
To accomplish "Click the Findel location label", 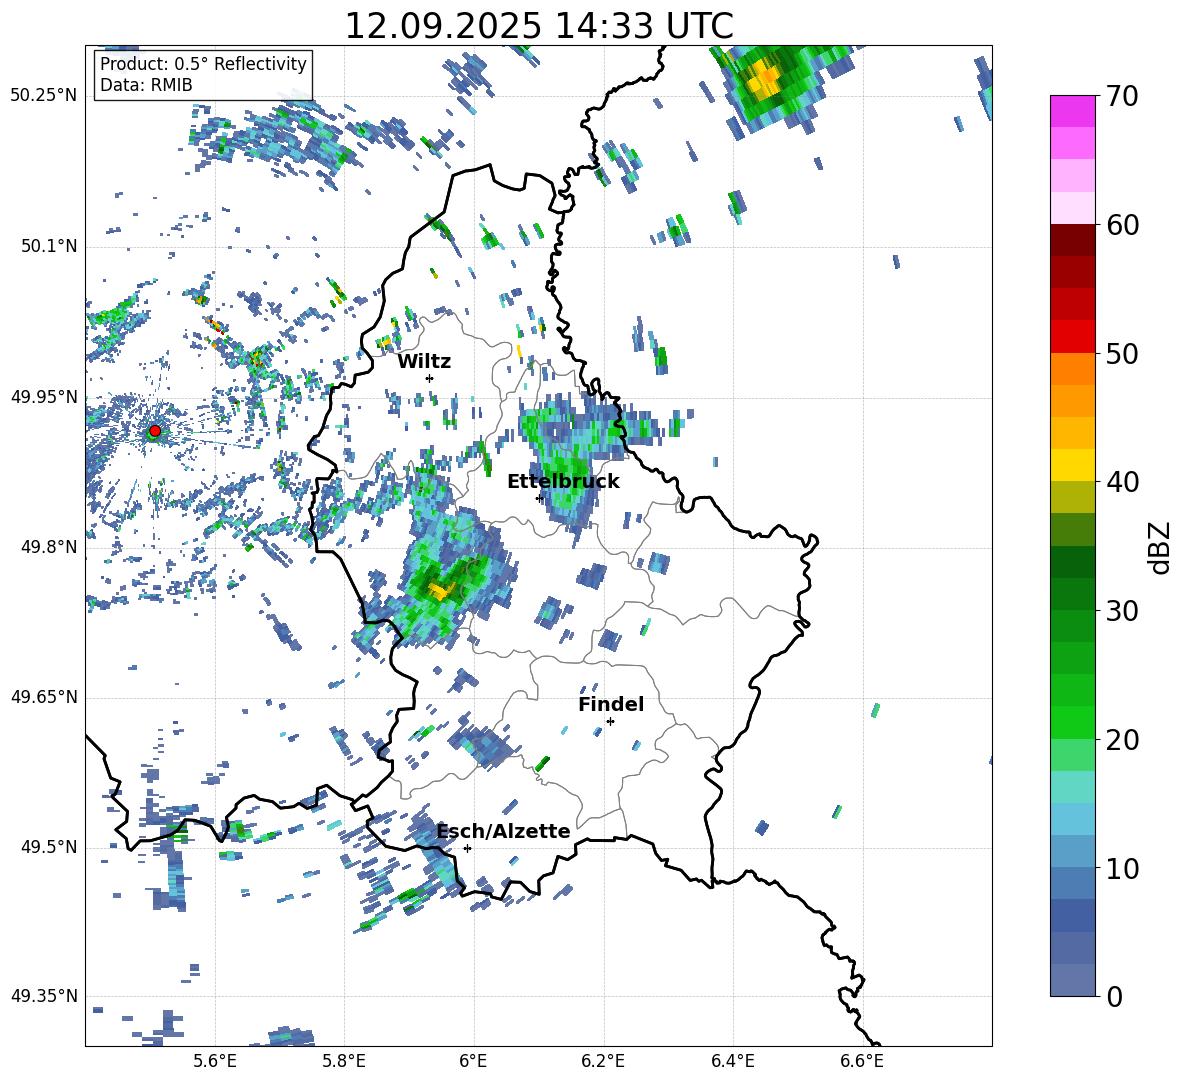I will (611, 704).
